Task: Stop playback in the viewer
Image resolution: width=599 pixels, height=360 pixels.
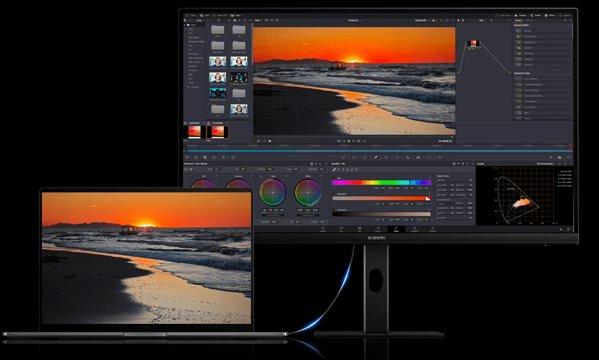Action: (349, 141)
